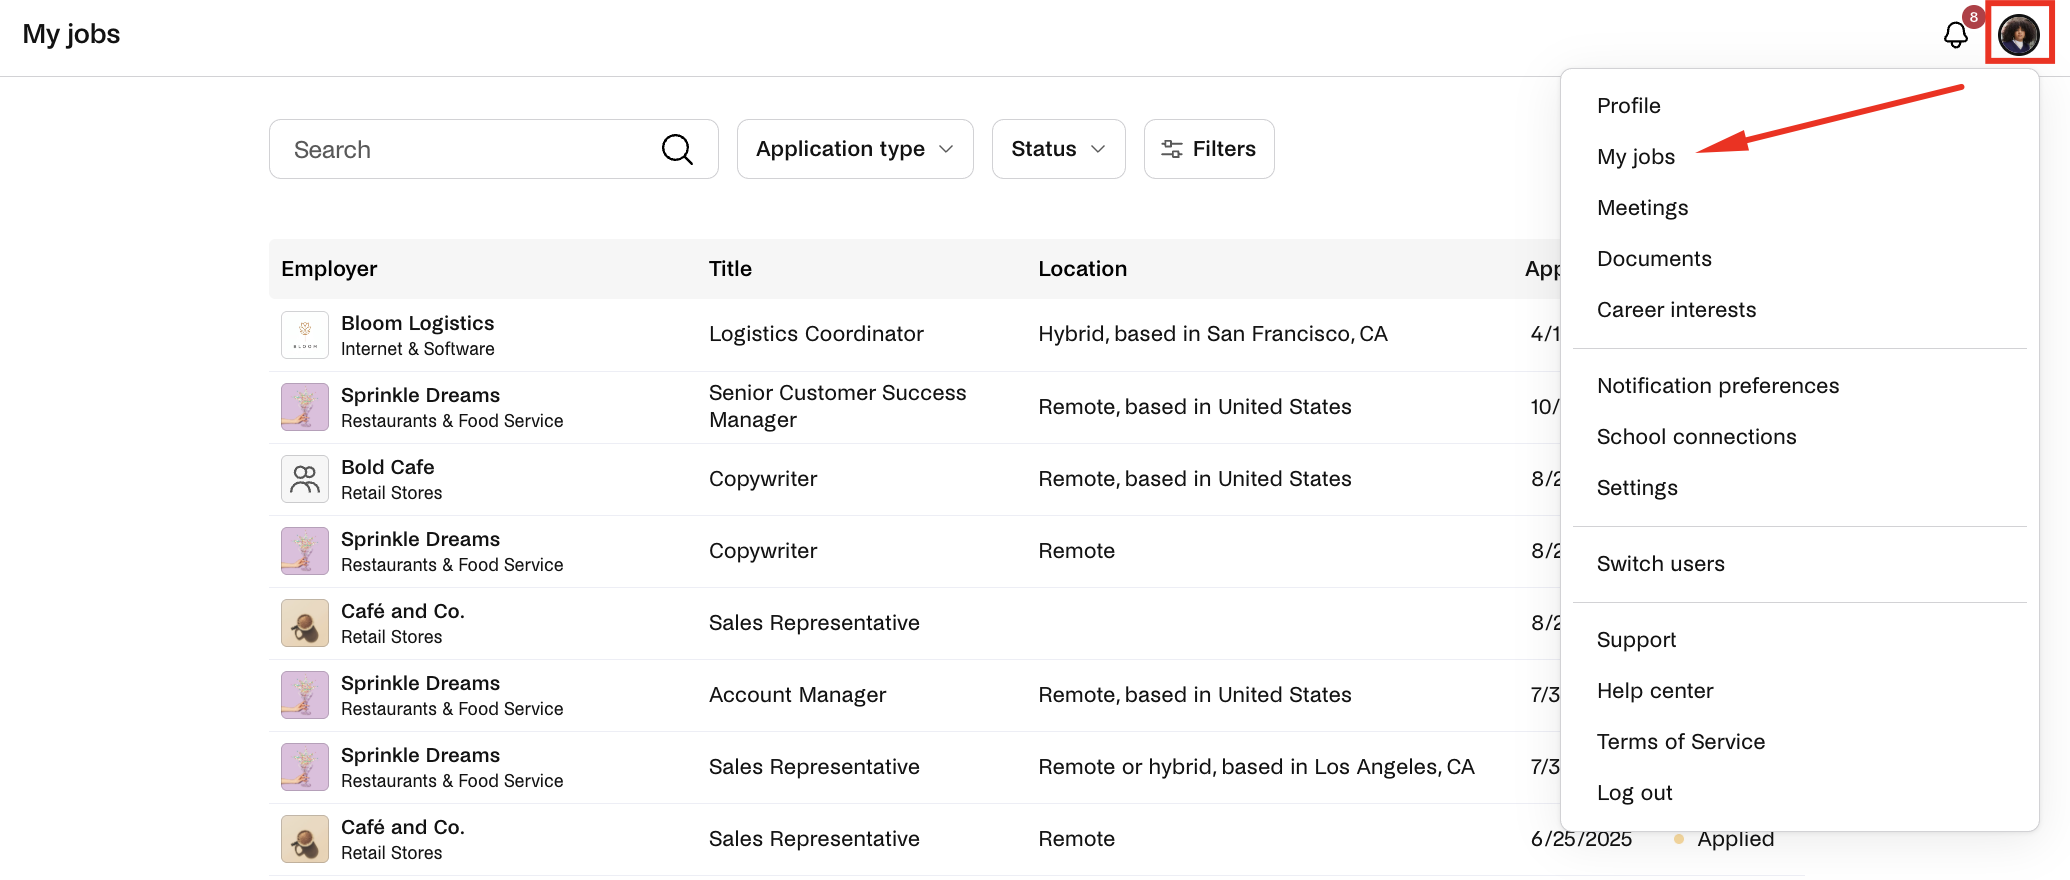Image resolution: width=2070 pixels, height=880 pixels.
Task: Click the 6/25/2025 date cell
Action: click(1581, 839)
